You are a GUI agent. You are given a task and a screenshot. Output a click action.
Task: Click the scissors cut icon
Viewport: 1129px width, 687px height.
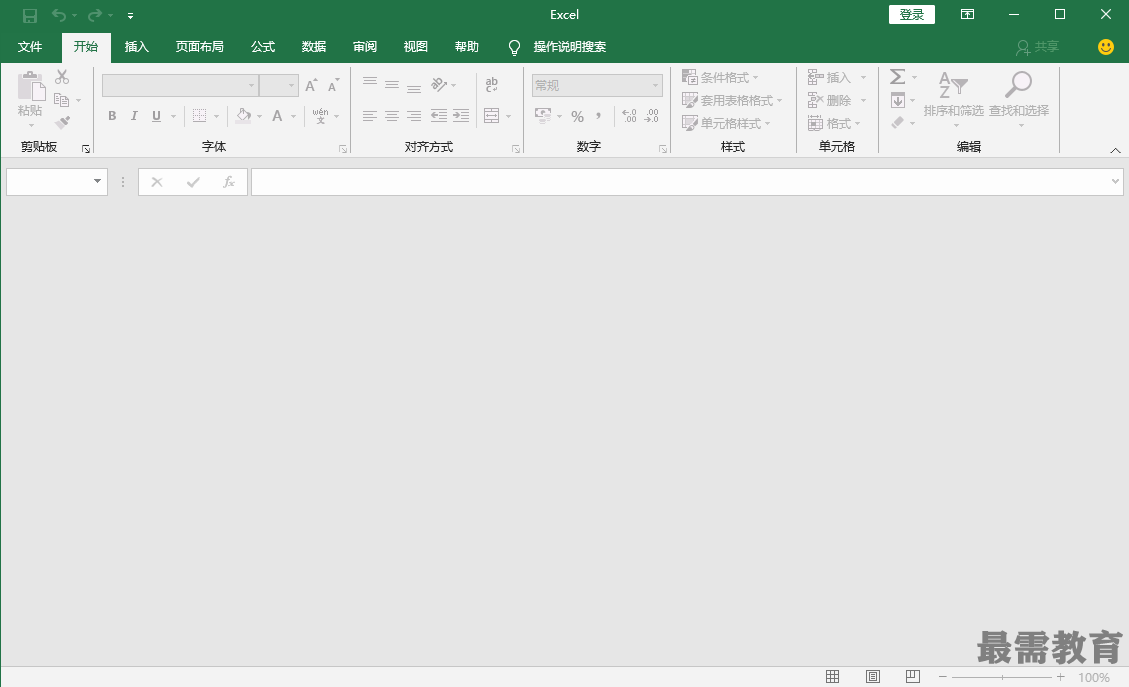[62, 77]
